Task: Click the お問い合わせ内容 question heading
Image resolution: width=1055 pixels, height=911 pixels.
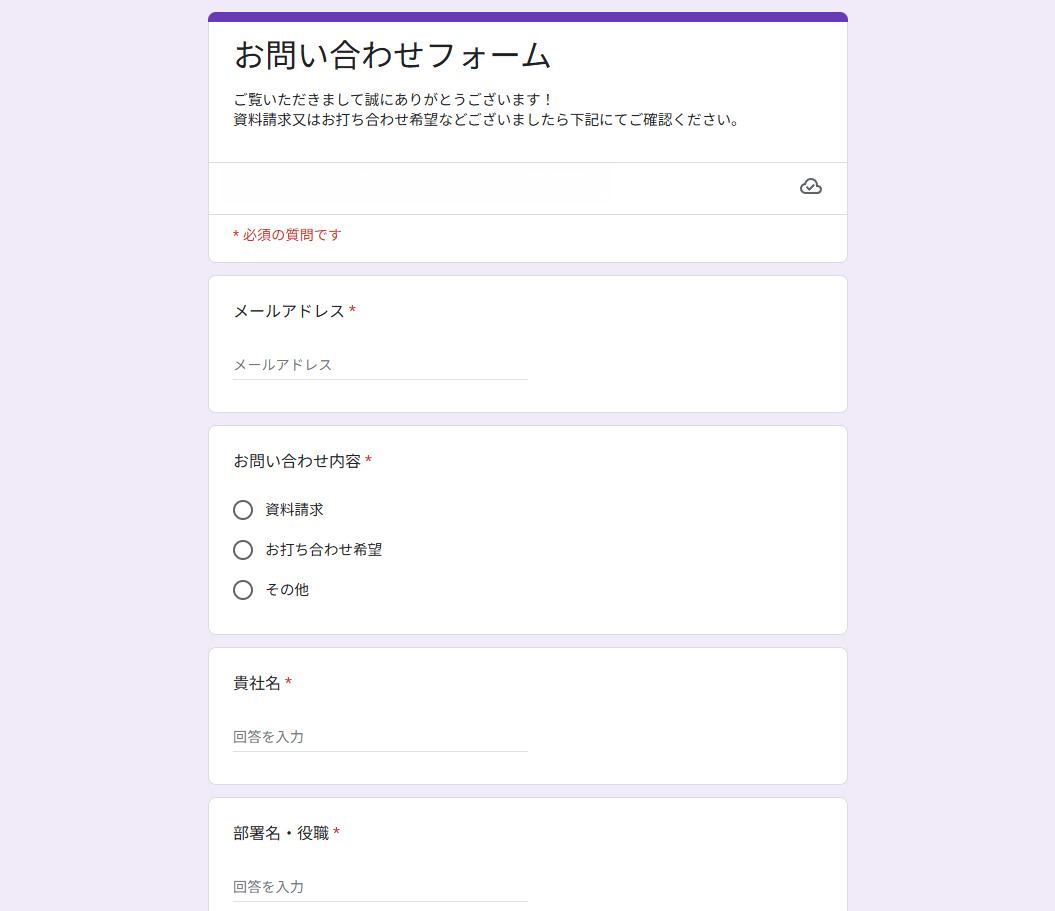Action: point(297,461)
